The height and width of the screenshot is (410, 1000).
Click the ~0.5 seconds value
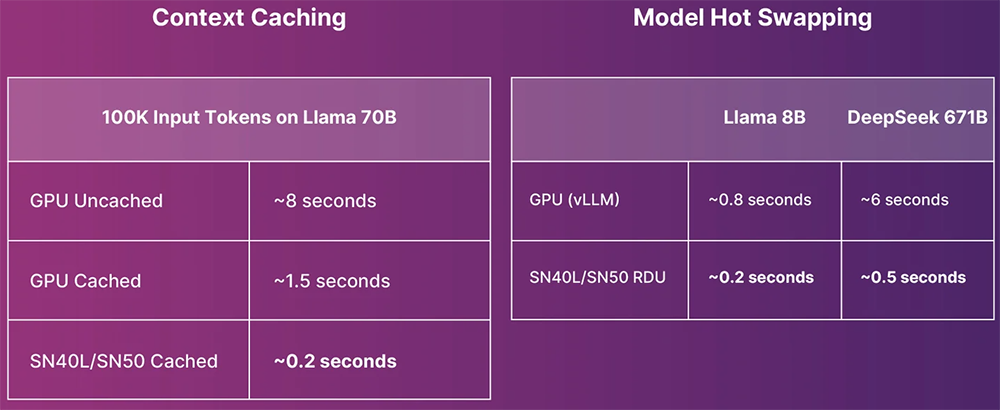912,277
